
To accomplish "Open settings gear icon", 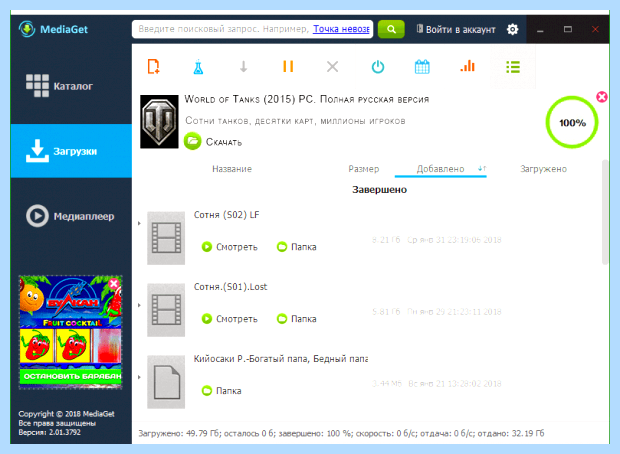I will 512,29.
